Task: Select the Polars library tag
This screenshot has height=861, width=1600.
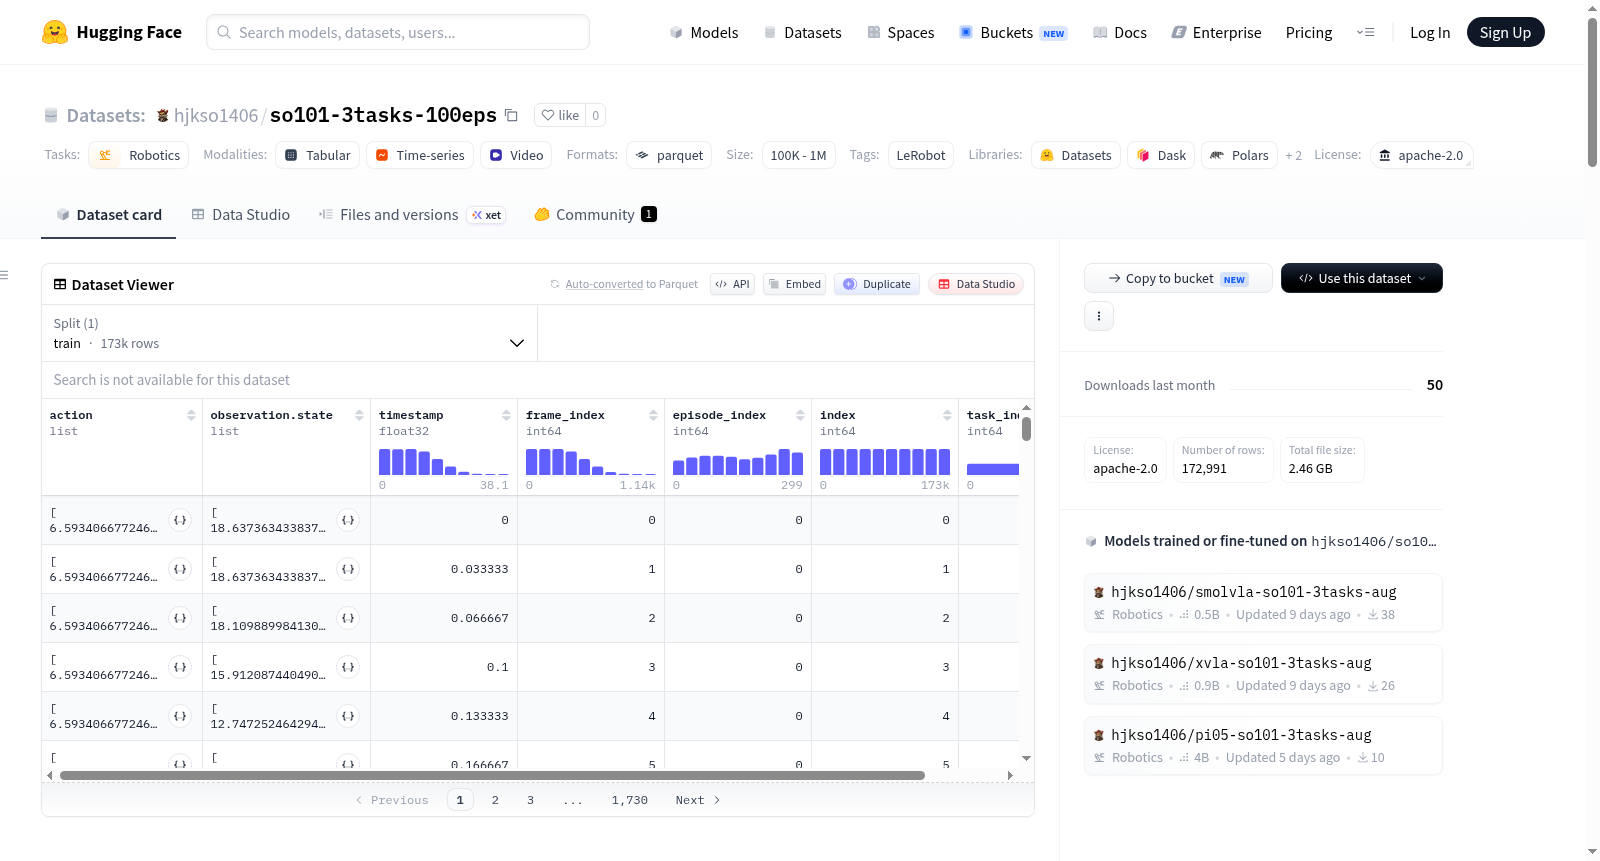Action: [x=1240, y=155]
